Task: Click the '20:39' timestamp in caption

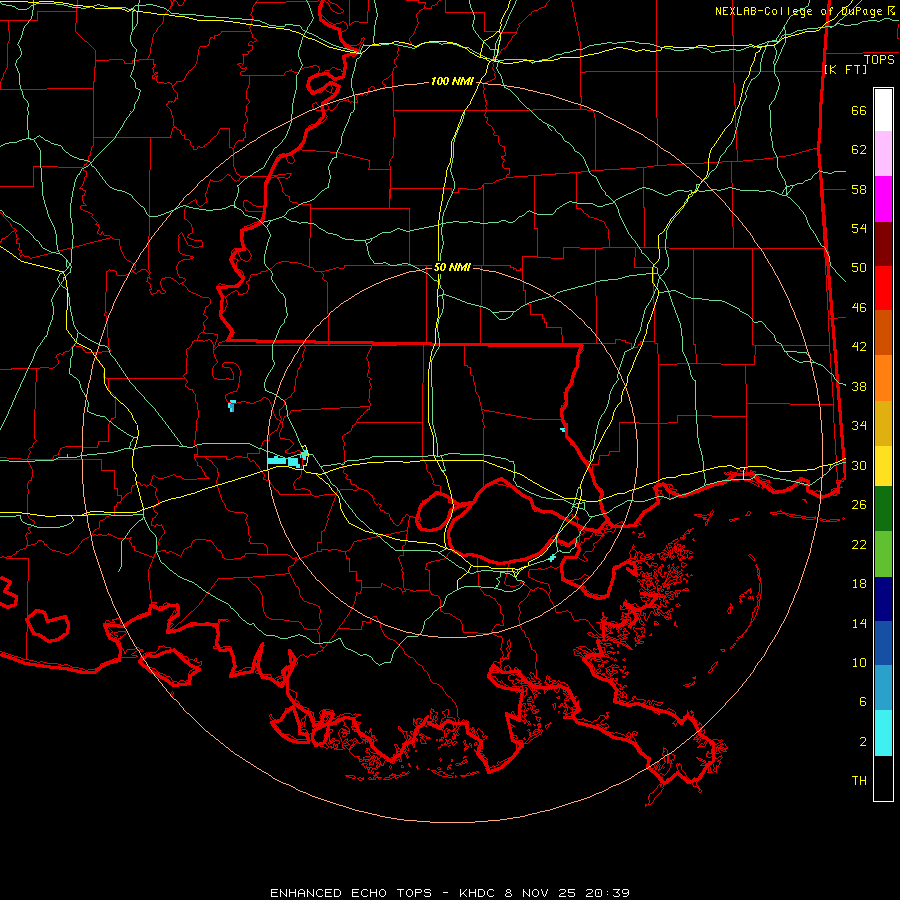Action: pyautogui.click(x=607, y=893)
